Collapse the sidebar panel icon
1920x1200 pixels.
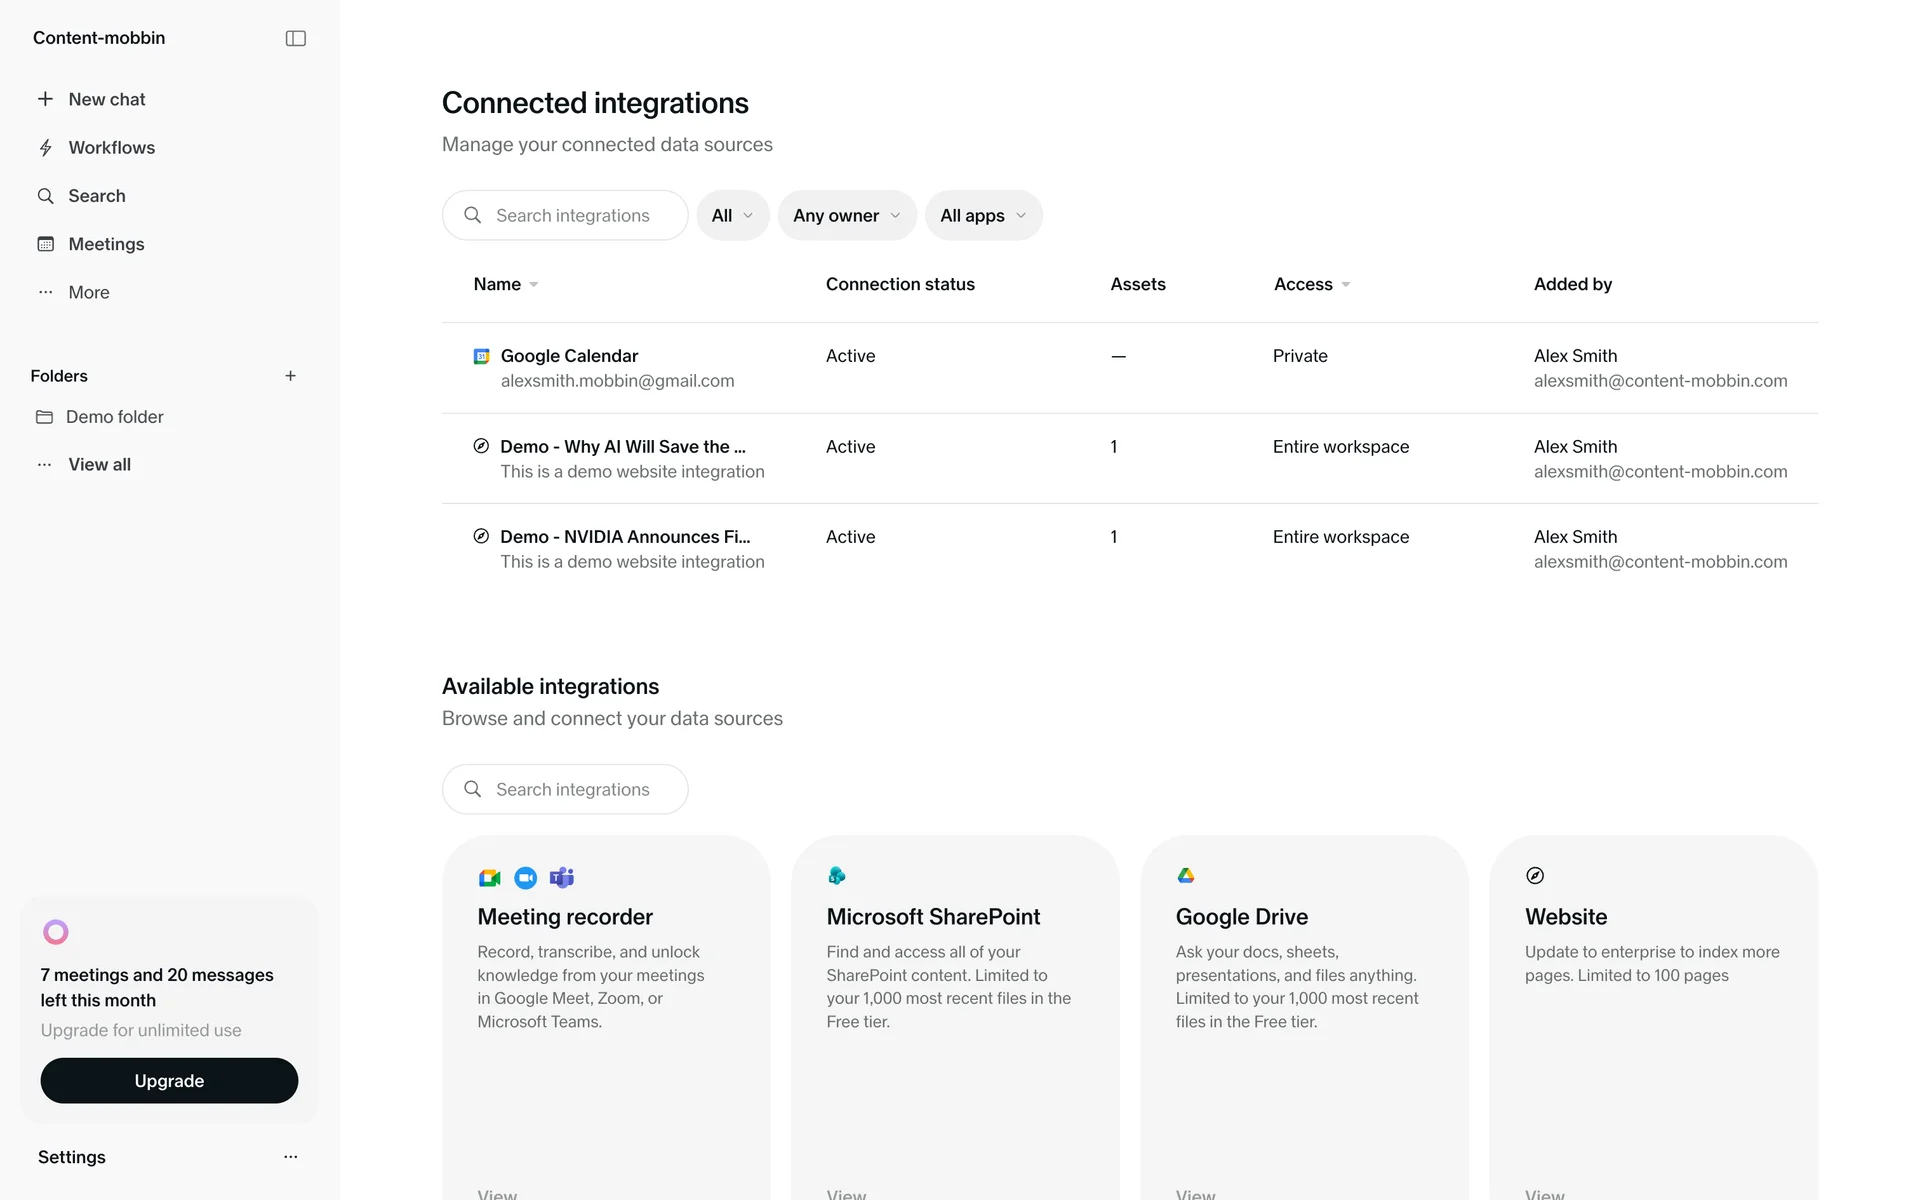point(295,38)
